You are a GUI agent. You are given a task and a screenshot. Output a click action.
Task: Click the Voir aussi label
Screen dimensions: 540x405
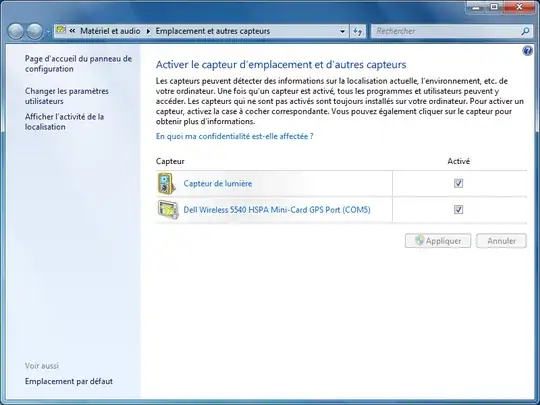pos(42,365)
